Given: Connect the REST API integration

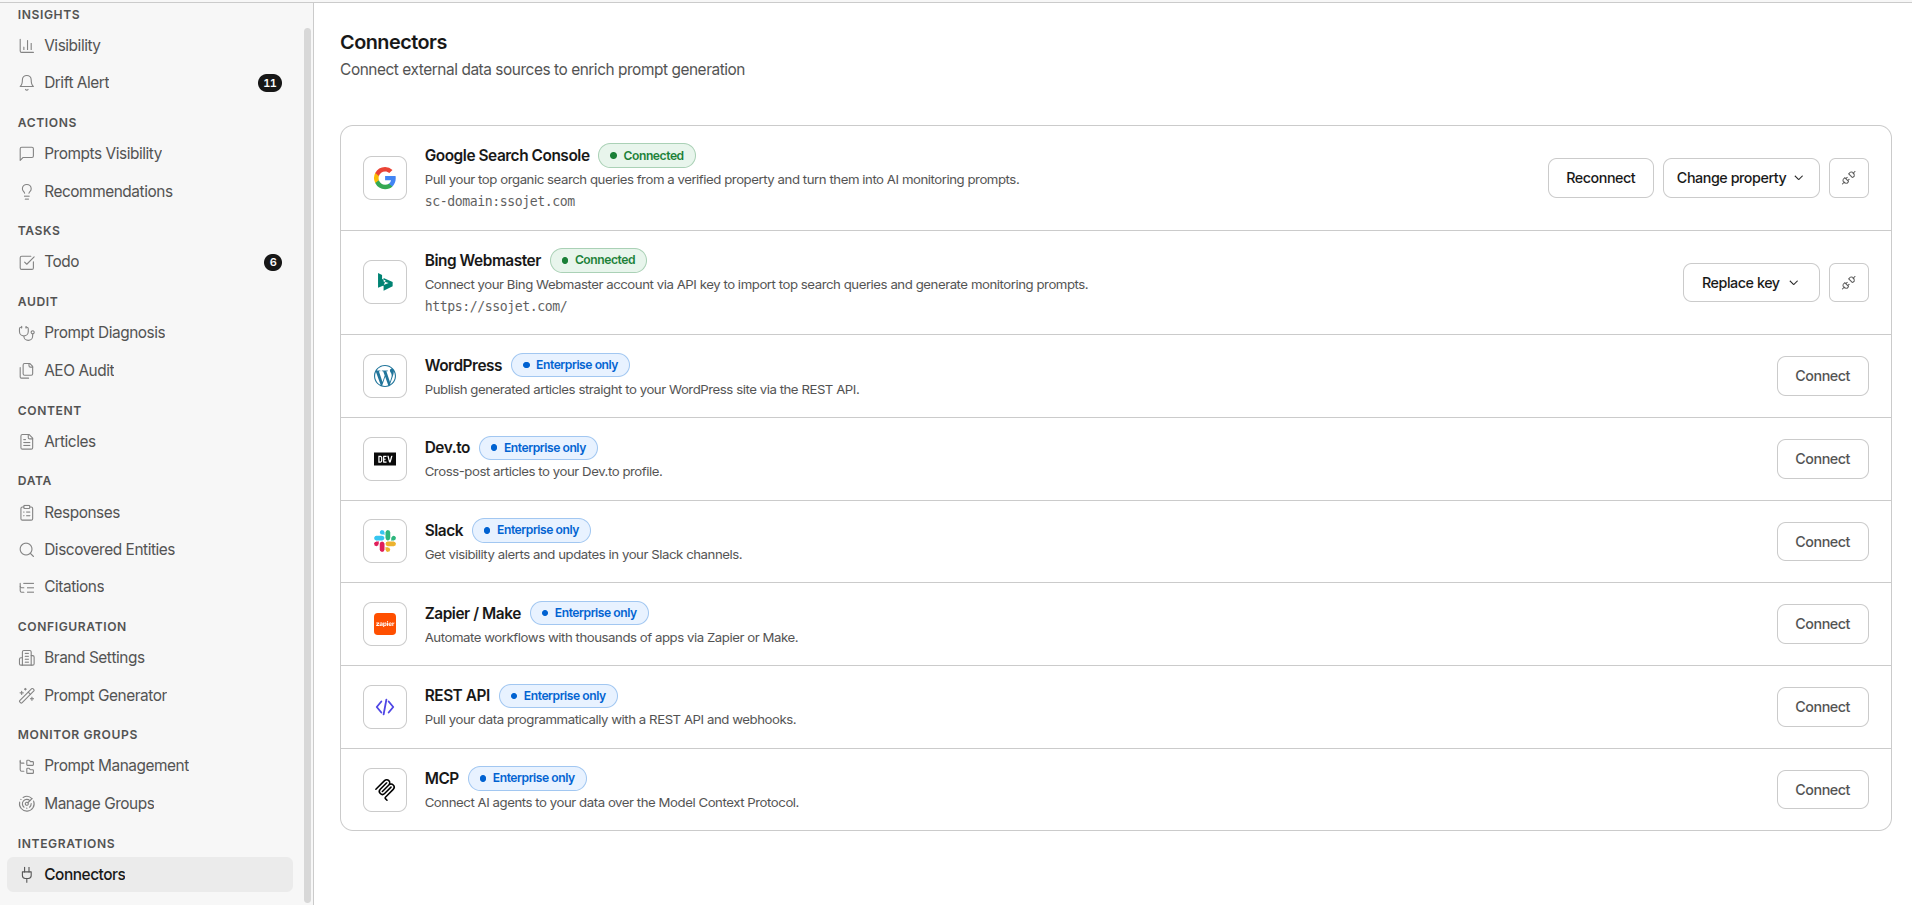Looking at the screenshot, I should coord(1823,707).
